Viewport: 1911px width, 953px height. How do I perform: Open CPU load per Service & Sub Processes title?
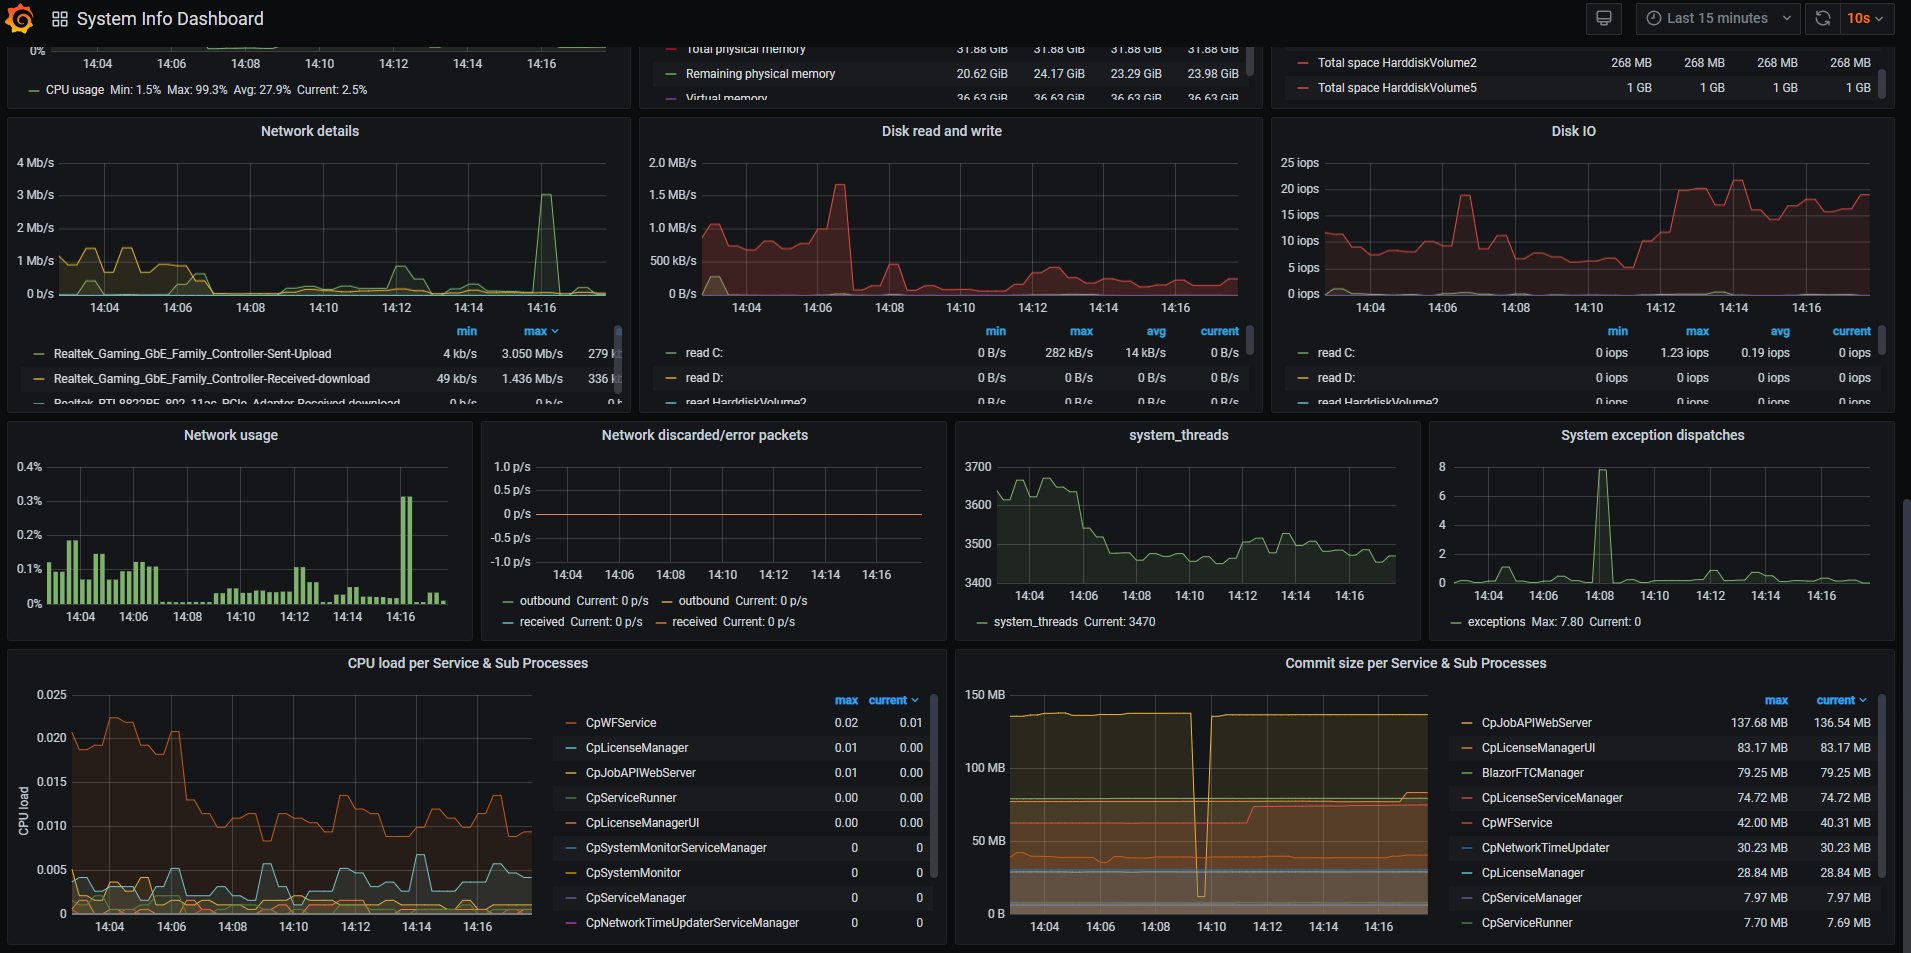pos(468,663)
